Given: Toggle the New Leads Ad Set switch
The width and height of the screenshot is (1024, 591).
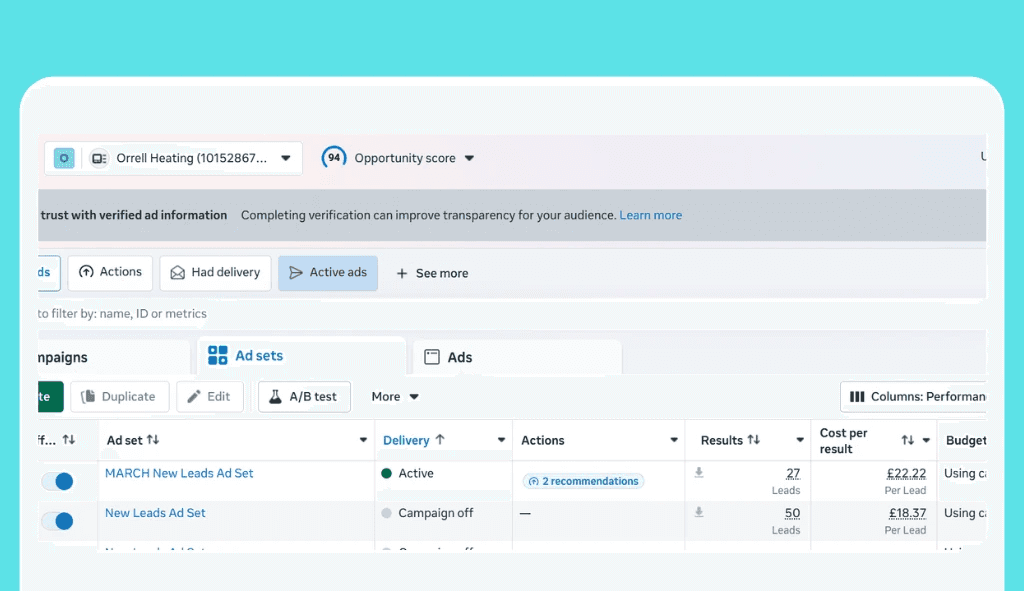Looking at the screenshot, I should [57, 521].
